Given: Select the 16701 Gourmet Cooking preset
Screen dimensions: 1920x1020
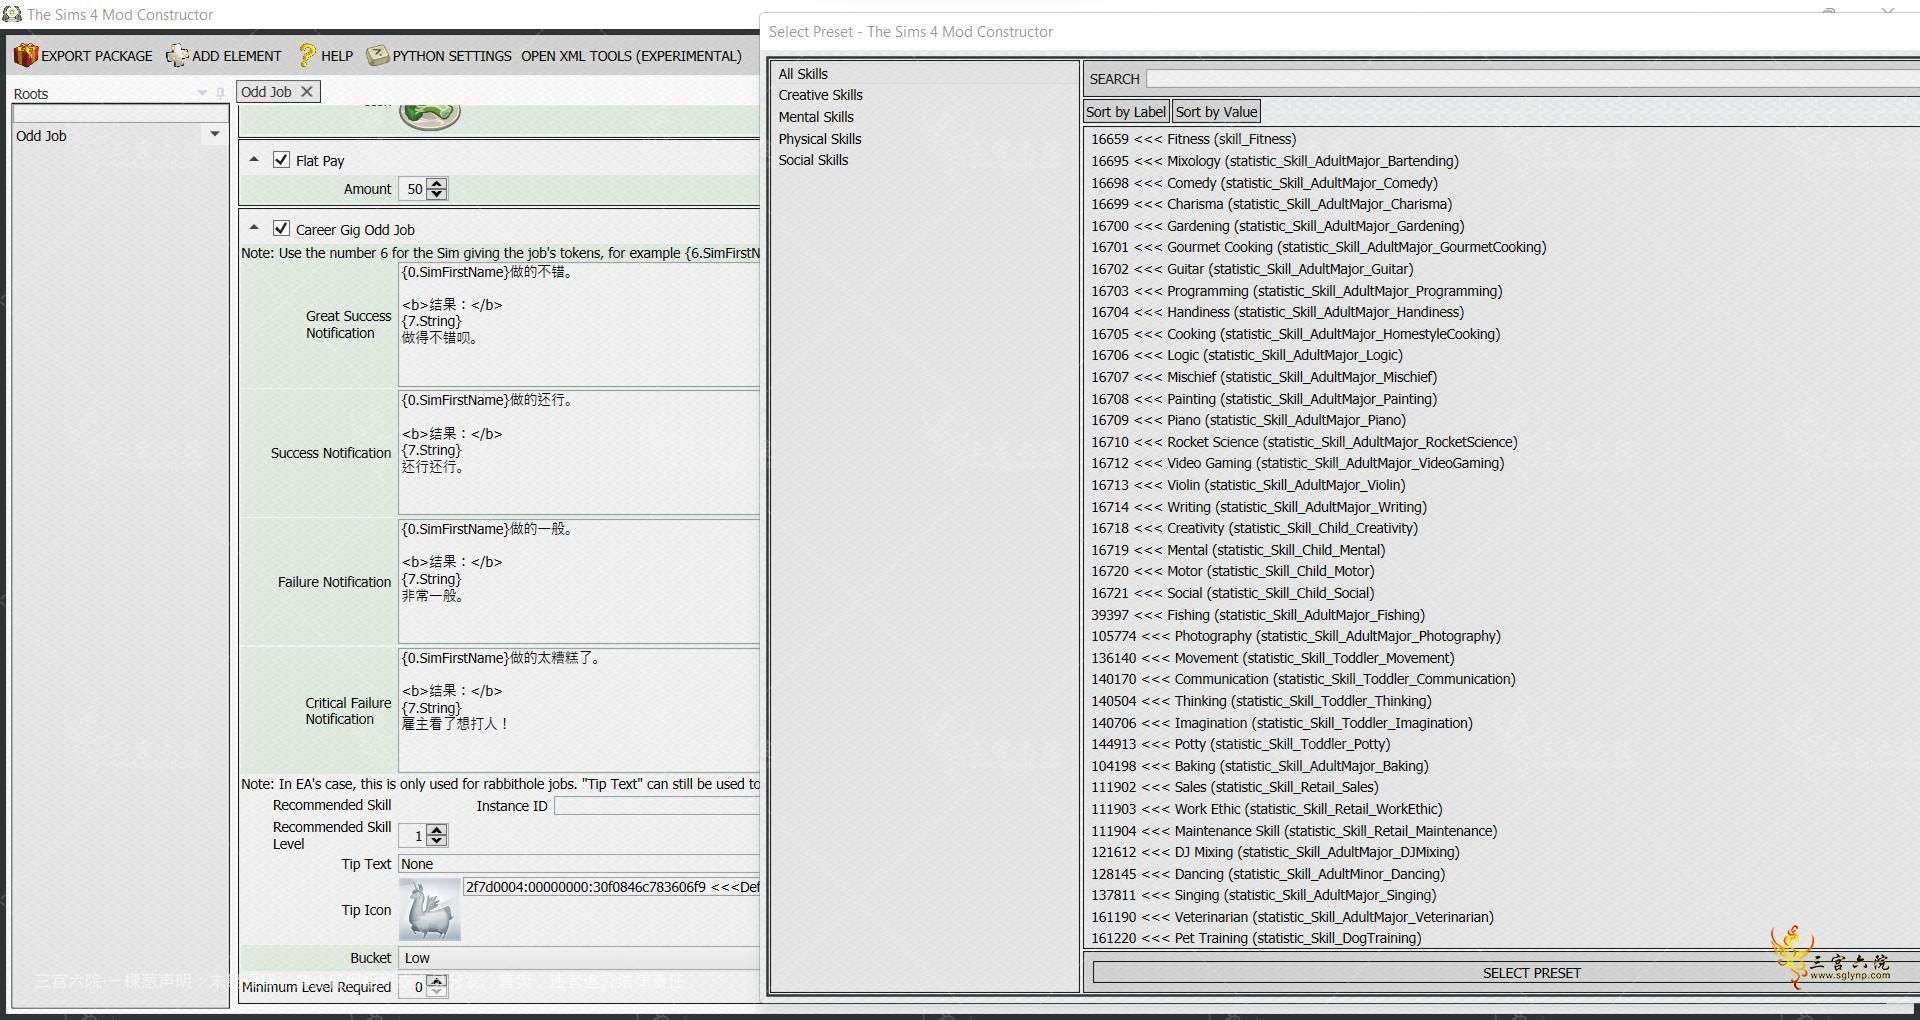Looking at the screenshot, I should click(x=1318, y=247).
